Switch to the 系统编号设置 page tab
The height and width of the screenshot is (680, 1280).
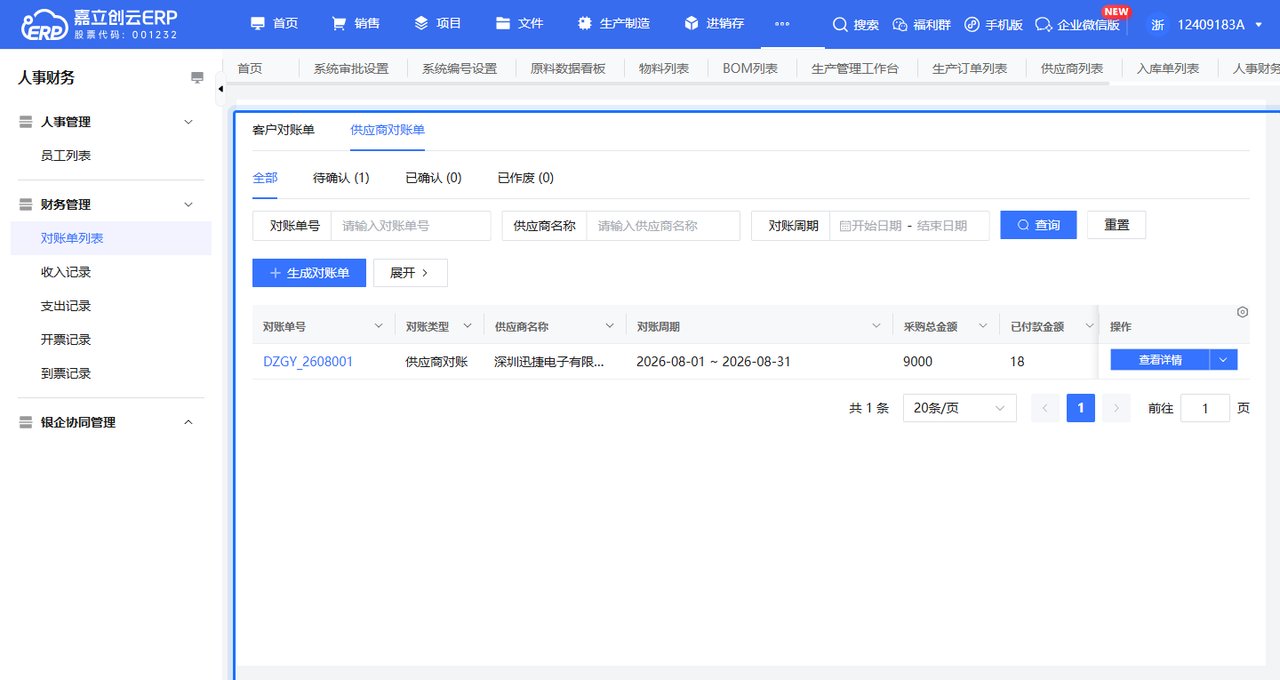(x=460, y=69)
